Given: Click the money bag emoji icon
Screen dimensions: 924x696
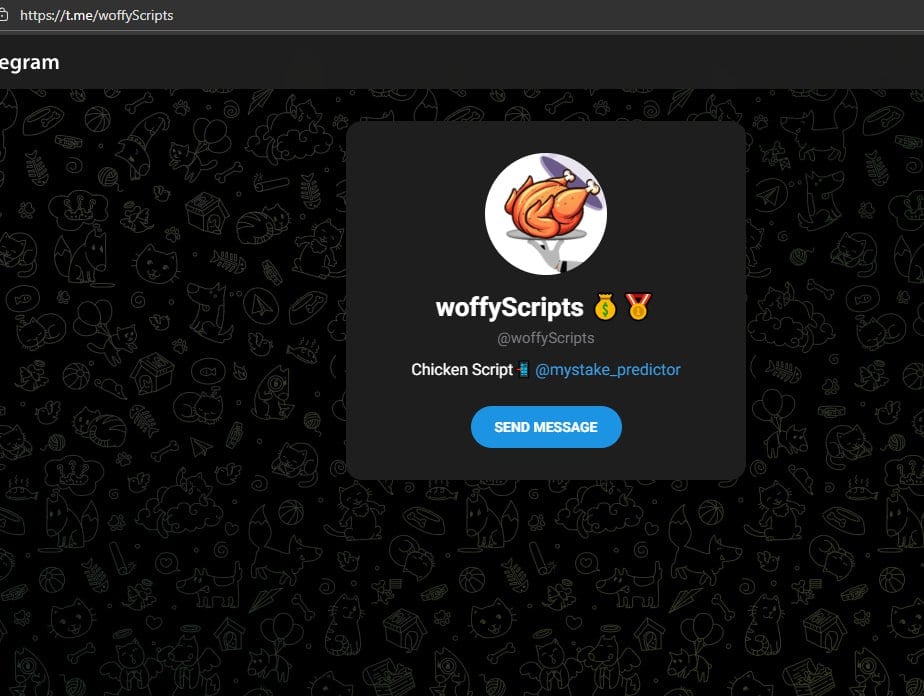Looking at the screenshot, I should click(605, 307).
